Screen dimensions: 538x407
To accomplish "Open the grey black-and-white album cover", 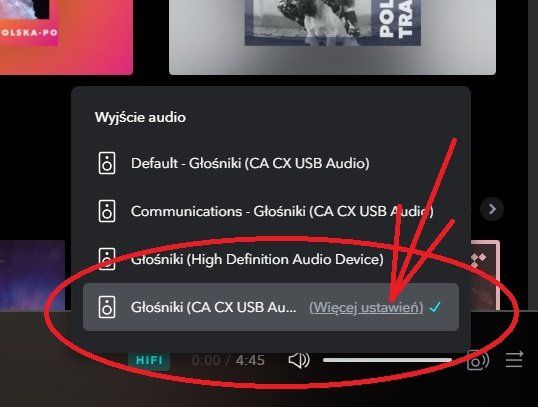I will 332,37.
